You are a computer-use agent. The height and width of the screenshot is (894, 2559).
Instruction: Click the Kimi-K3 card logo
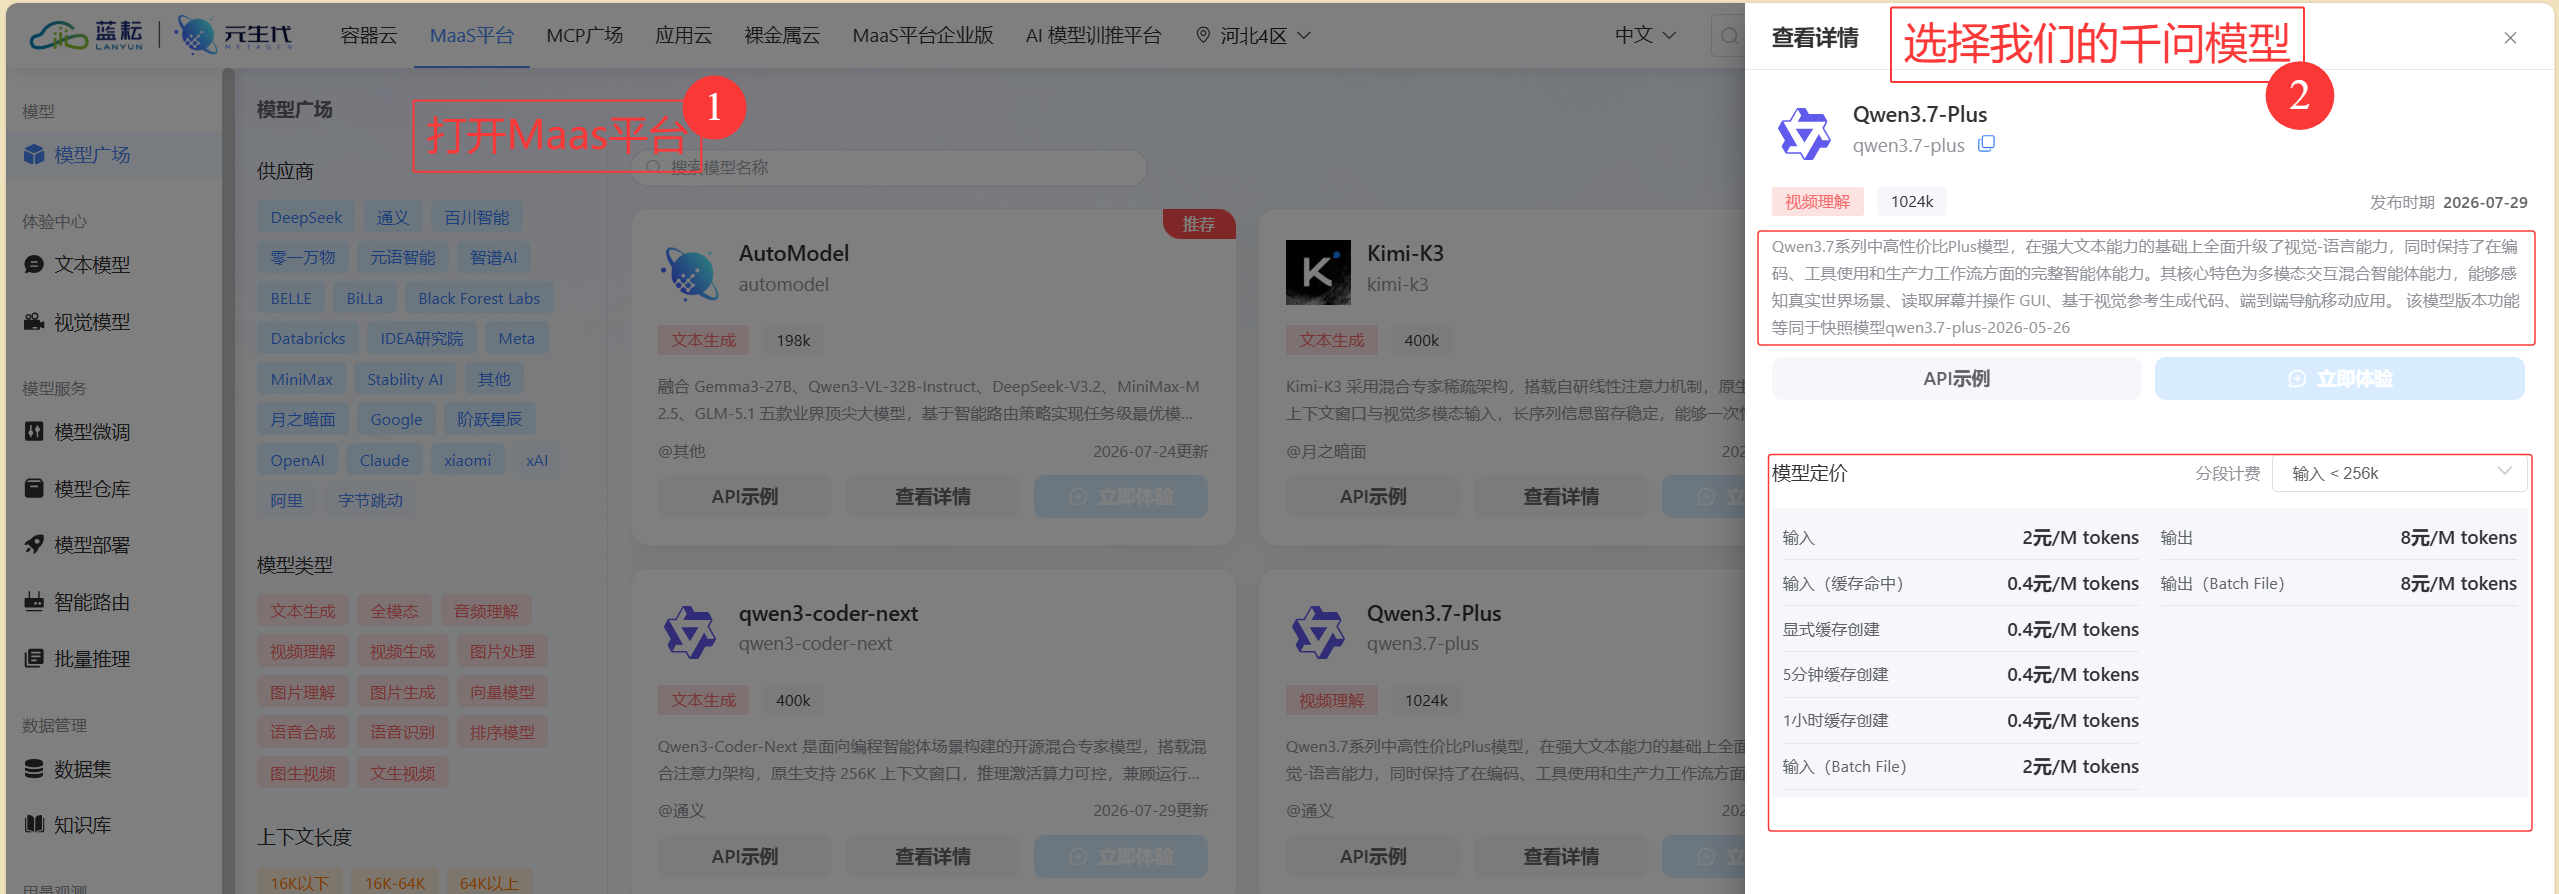[x=1318, y=272]
